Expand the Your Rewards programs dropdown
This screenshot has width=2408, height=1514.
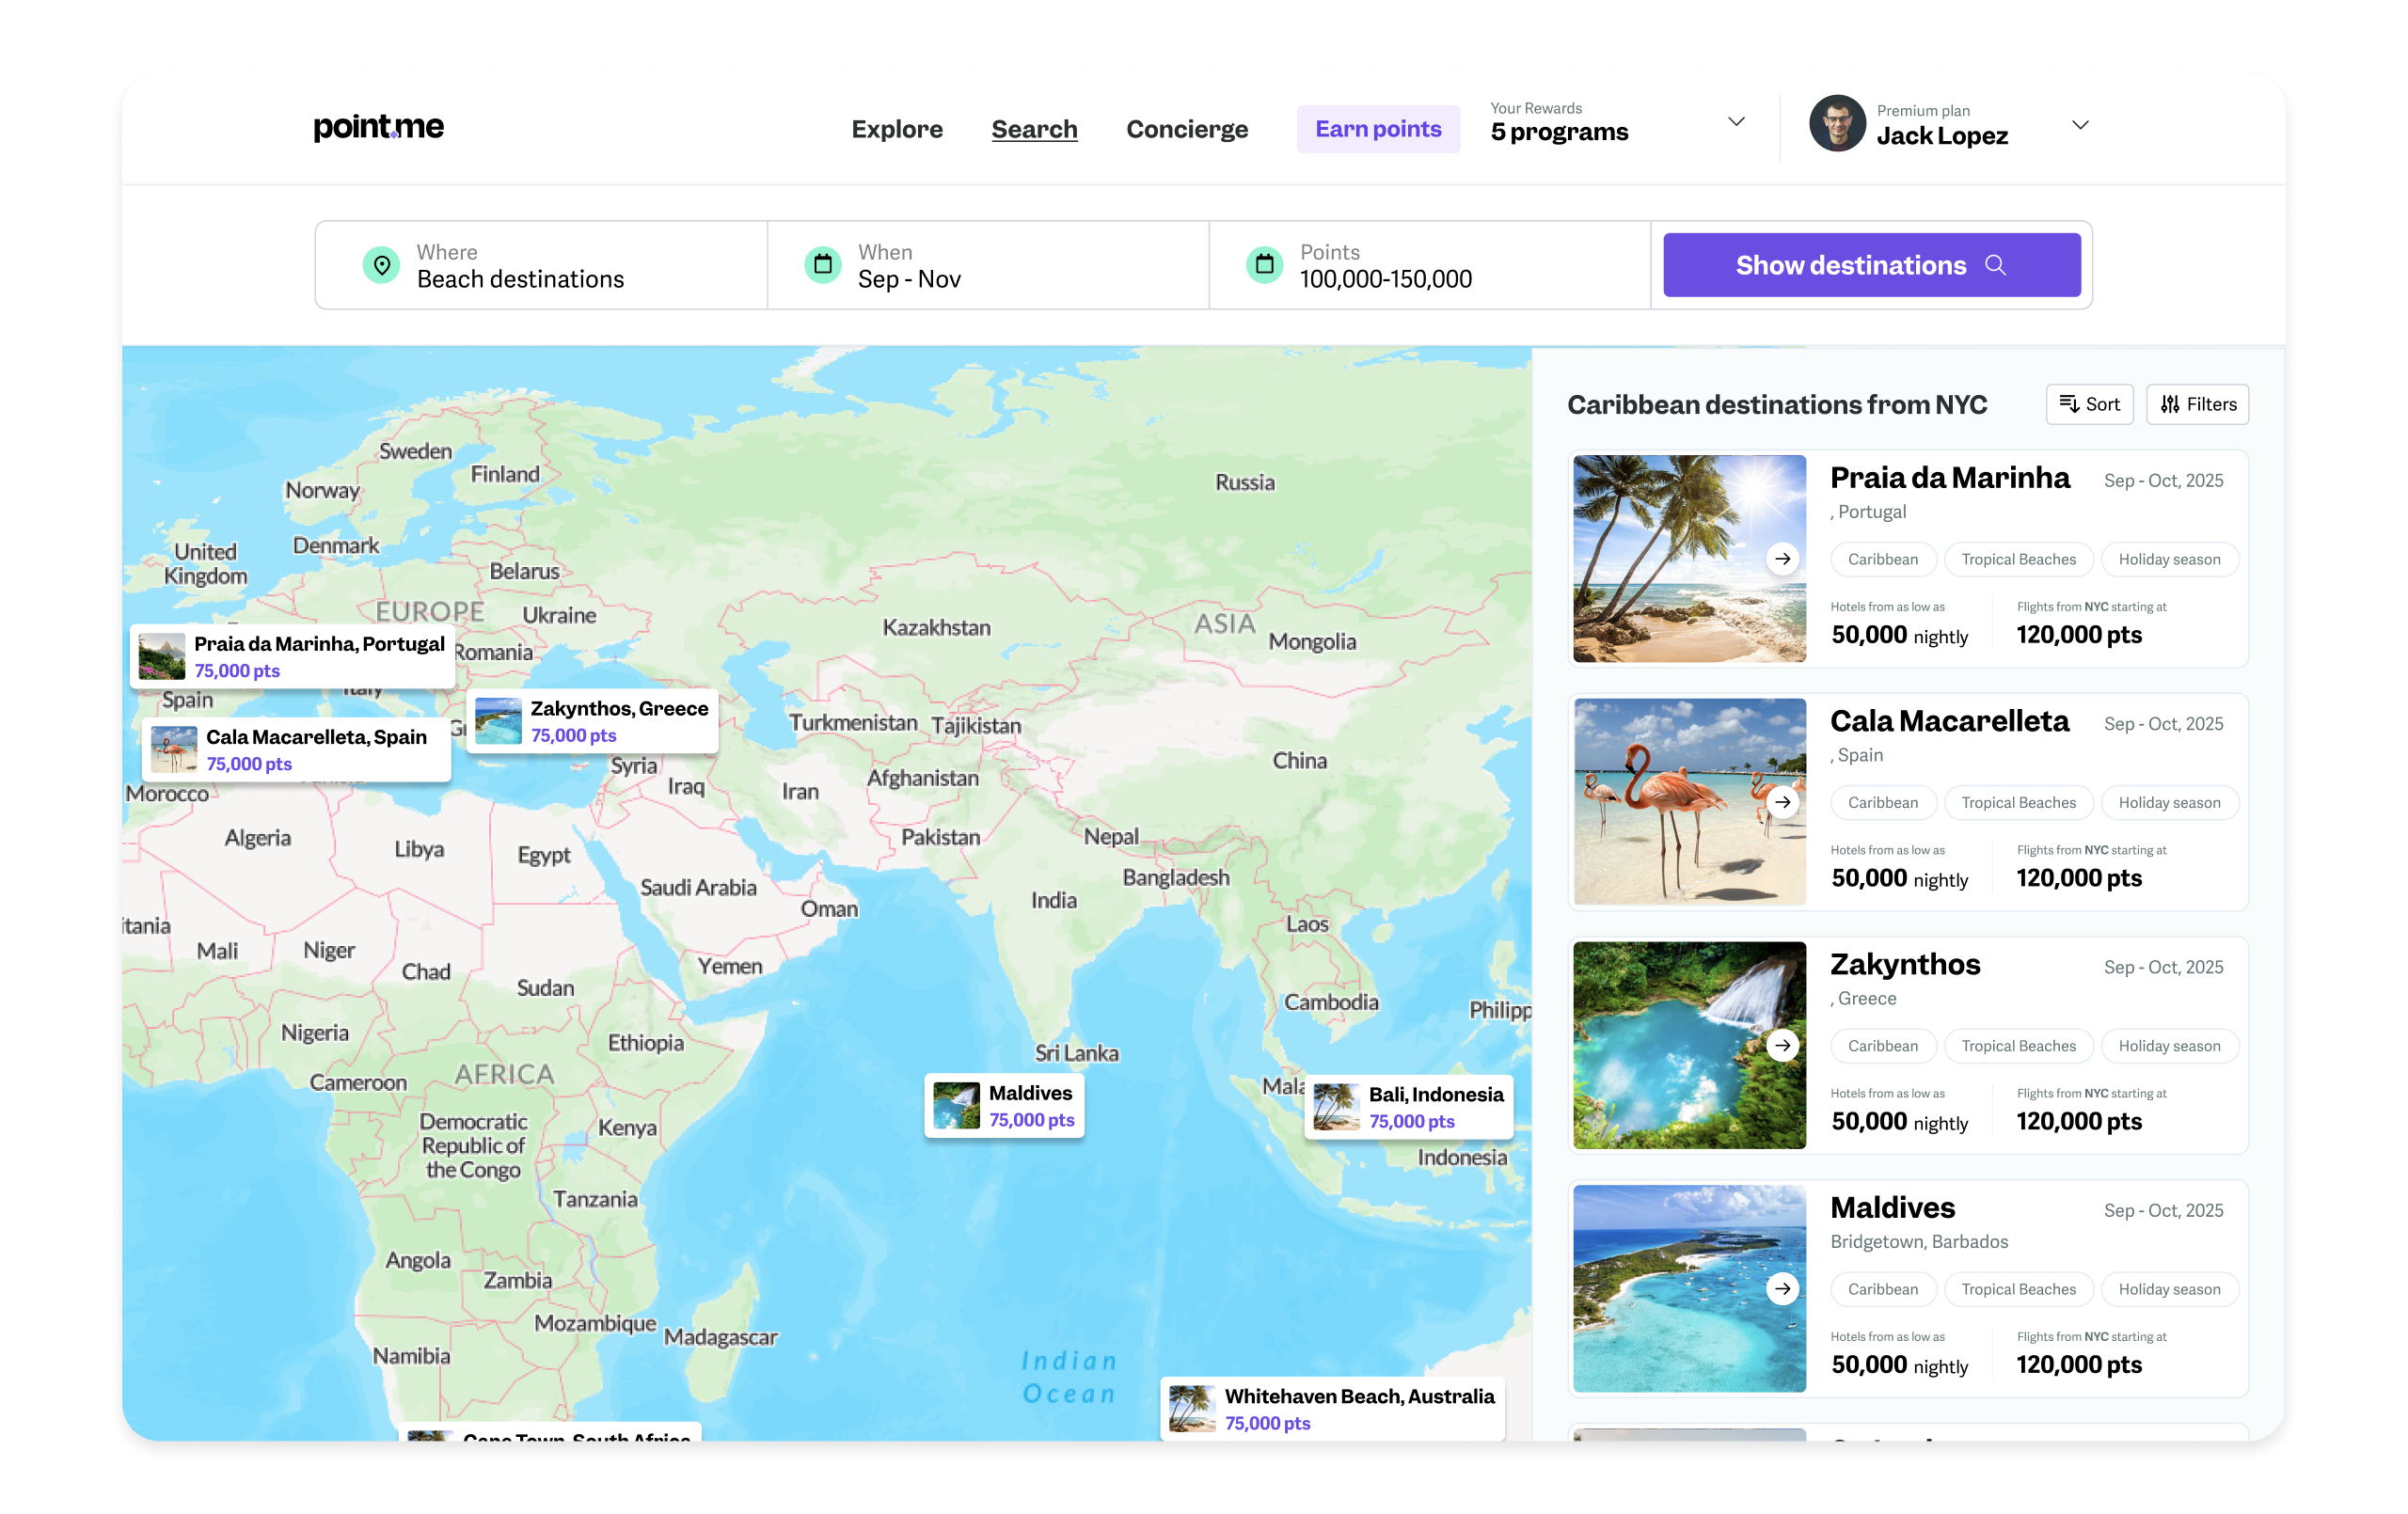point(1736,122)
